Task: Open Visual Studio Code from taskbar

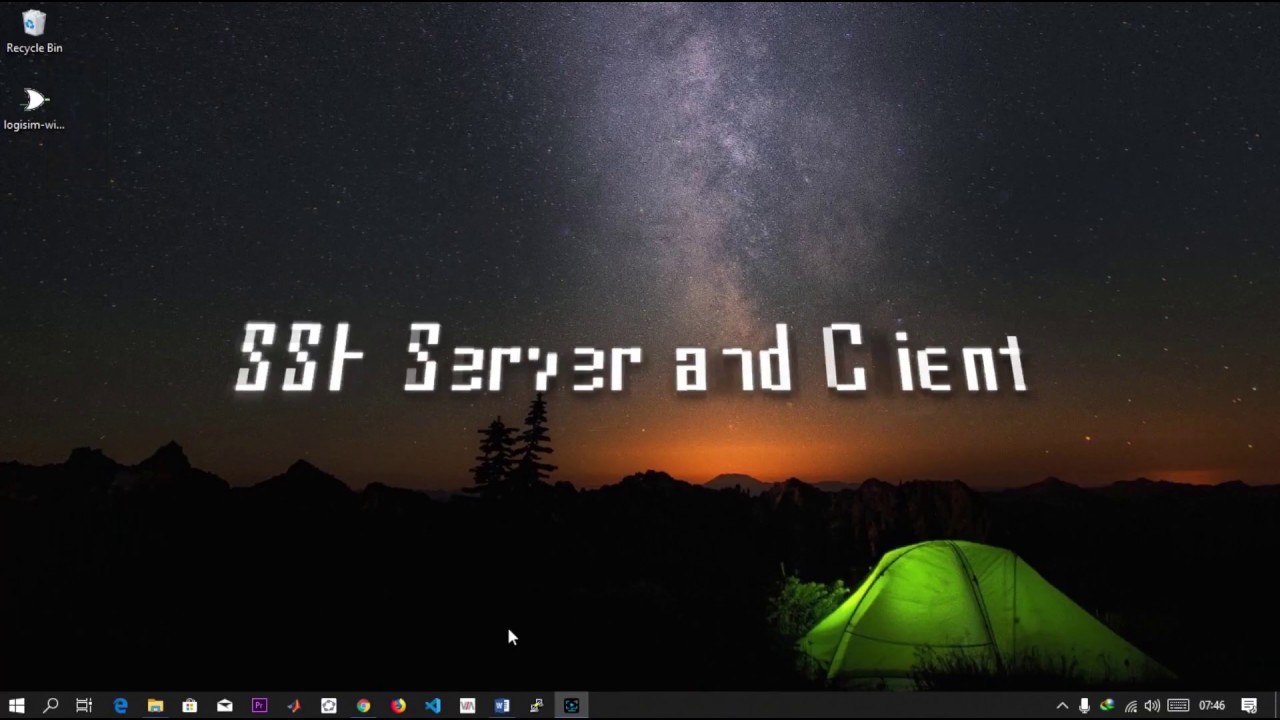Action: 432,706
